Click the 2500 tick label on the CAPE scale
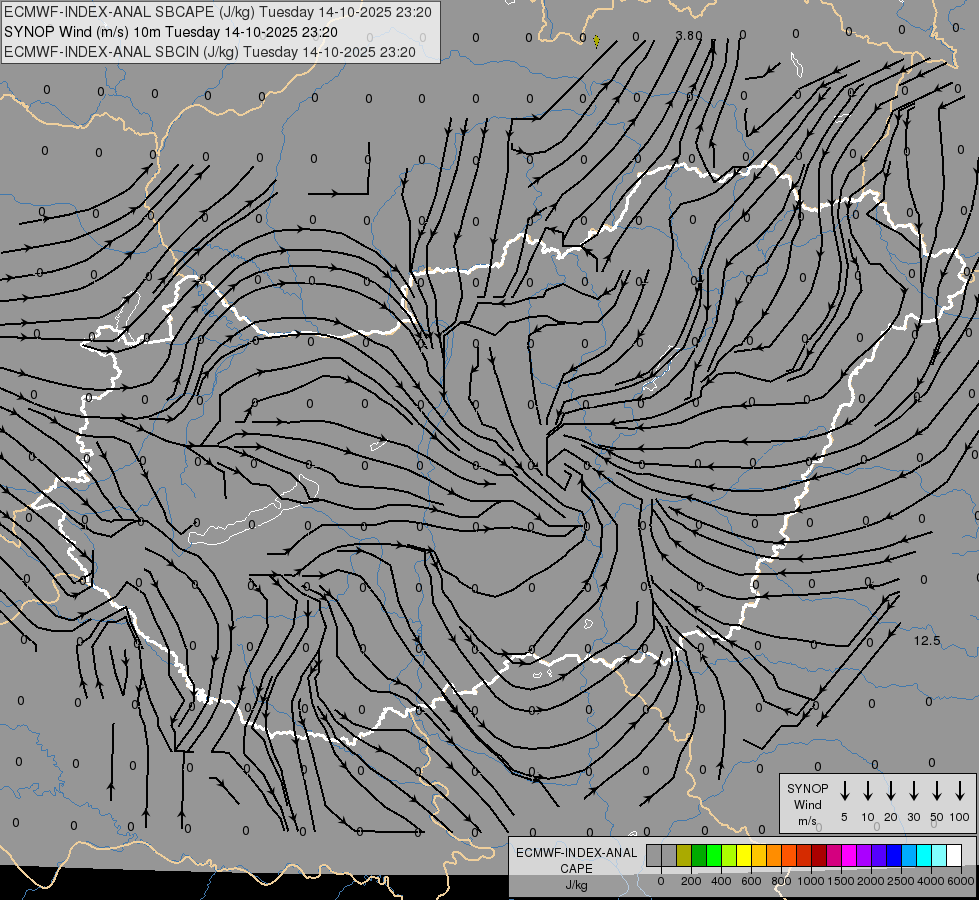Image resolution: width=979 pixels, height=900 pixels. coord(901,881)
